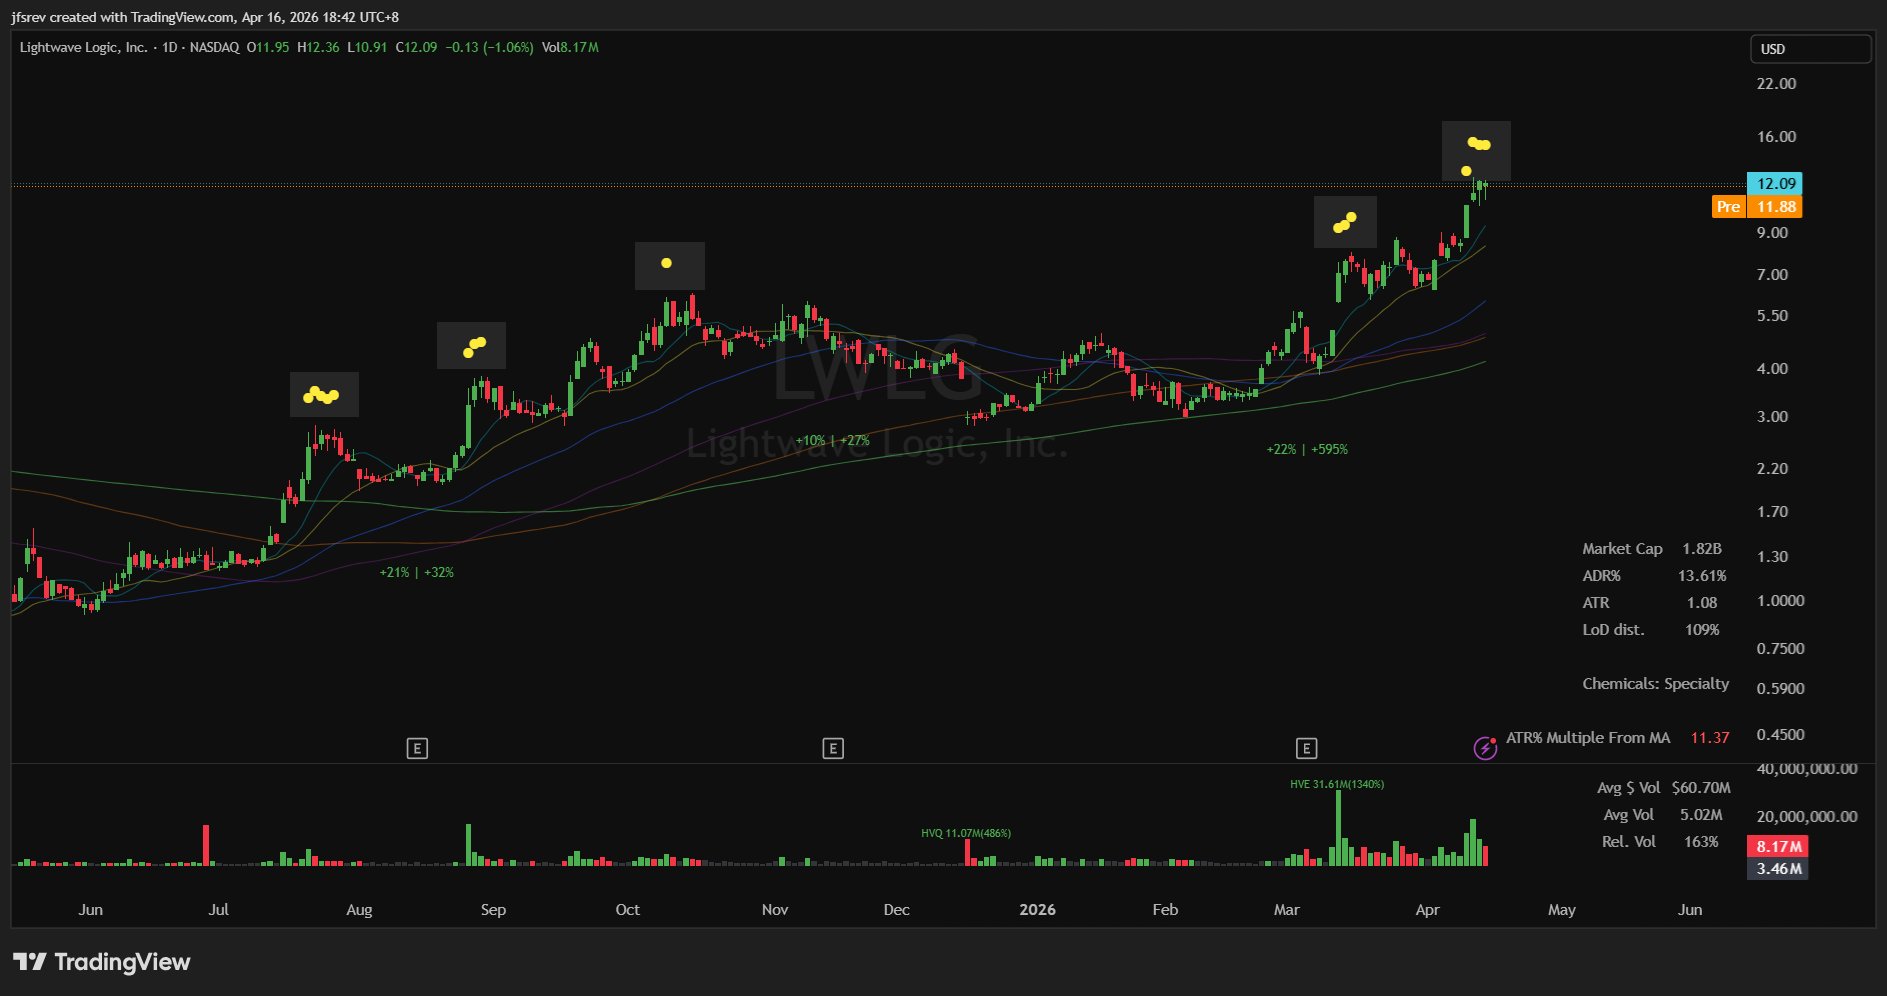The height and width of the screenshot is (996, 1887).
Task: Click the Market Cap 1.82B value
Action: [1702, 548]
